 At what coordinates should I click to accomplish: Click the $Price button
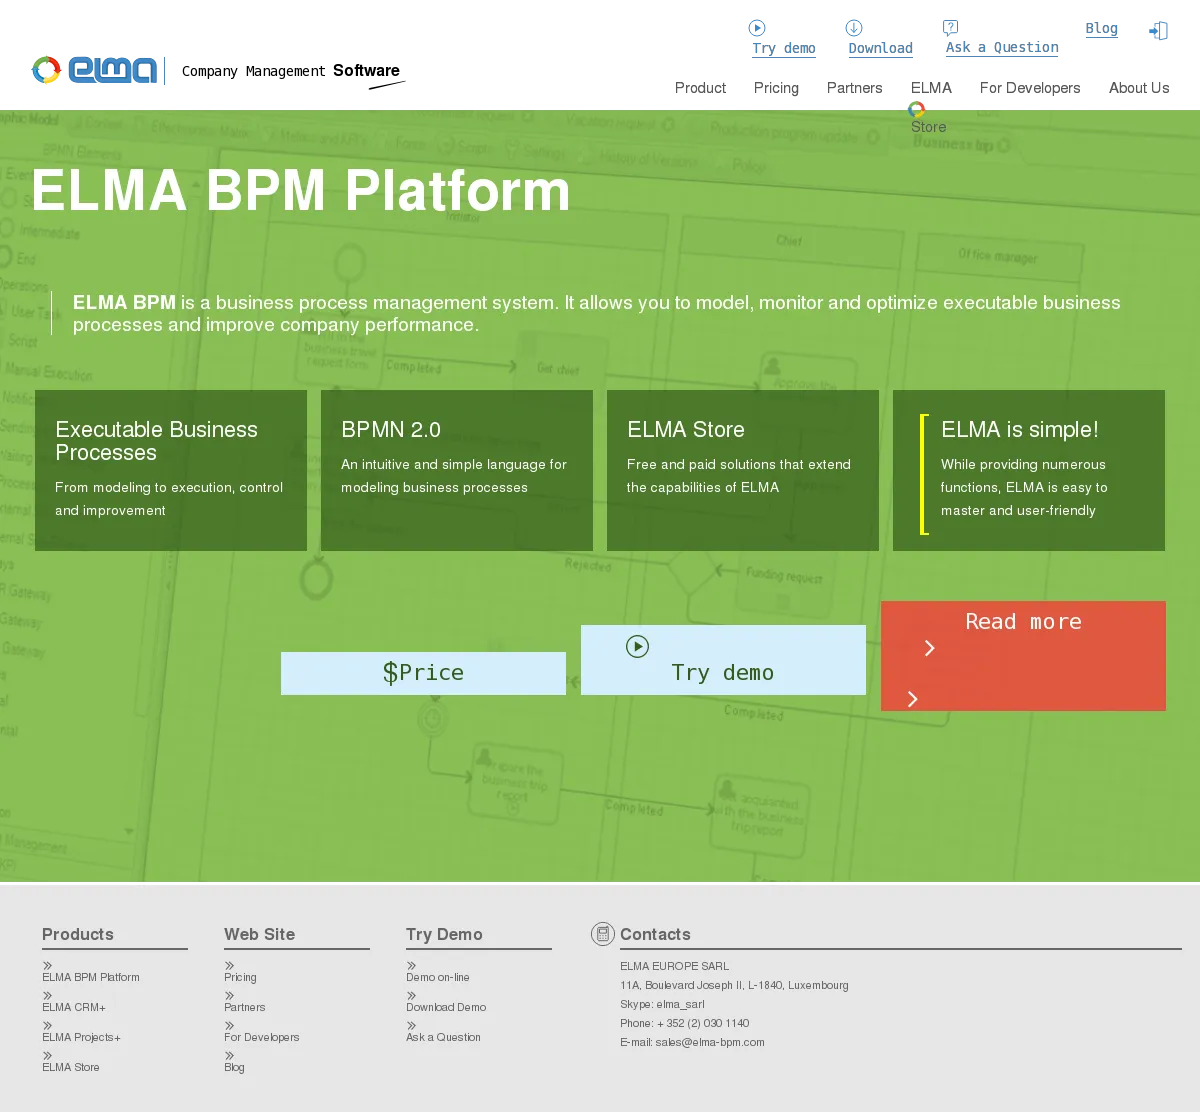click(x=423, y=673)
